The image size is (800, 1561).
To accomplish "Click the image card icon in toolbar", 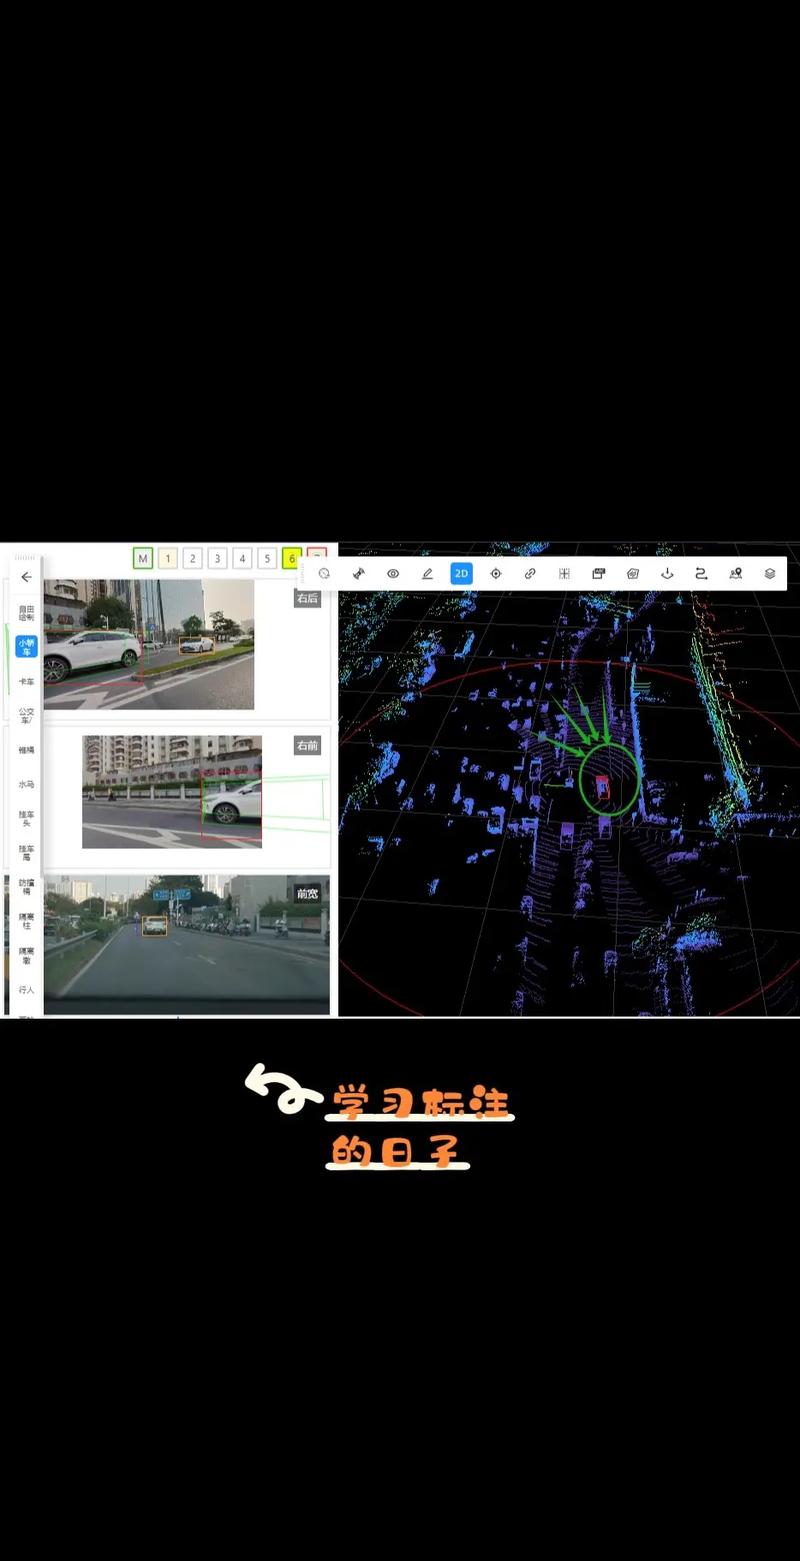I will [x=599, y=573].
